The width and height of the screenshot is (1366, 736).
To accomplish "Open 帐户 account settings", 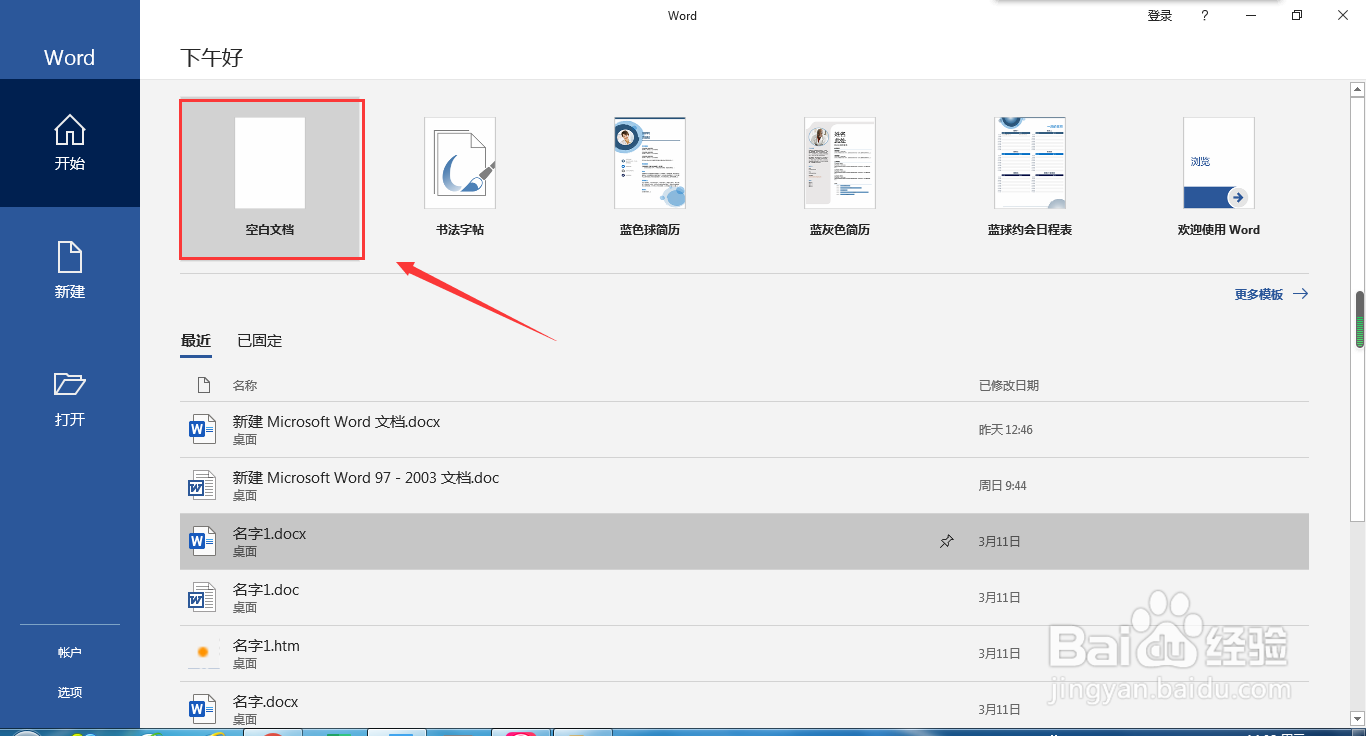I will [70, 652].
